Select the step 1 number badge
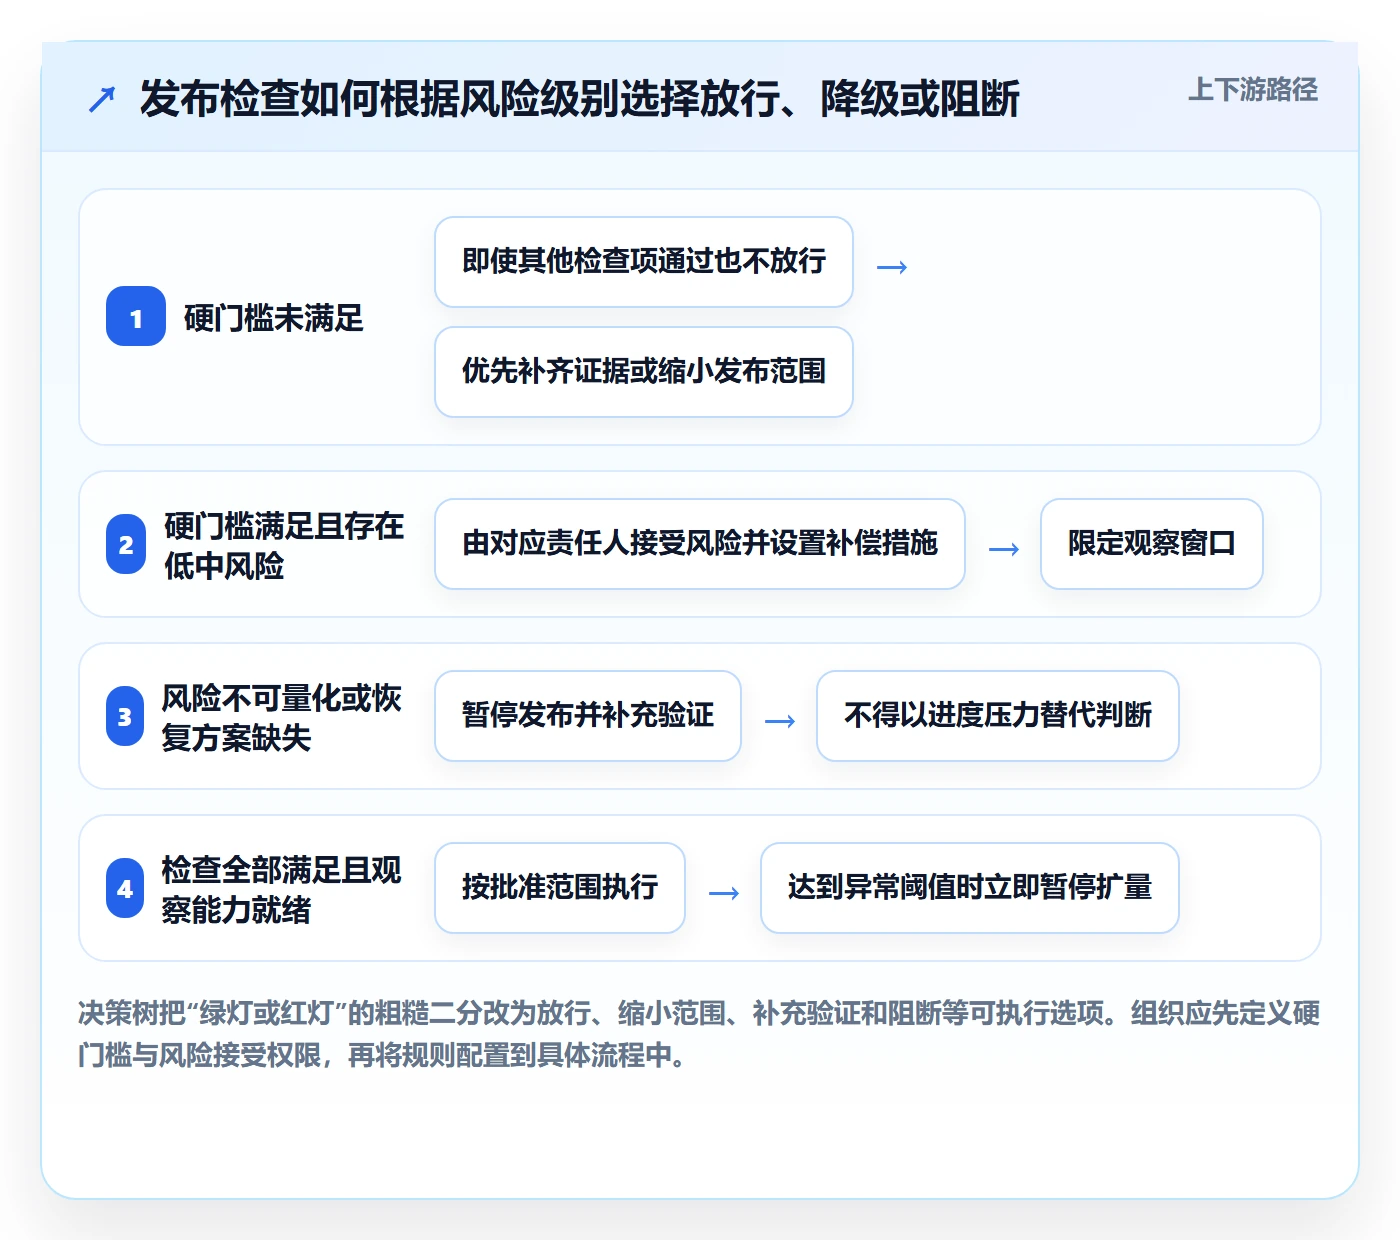 136,317
